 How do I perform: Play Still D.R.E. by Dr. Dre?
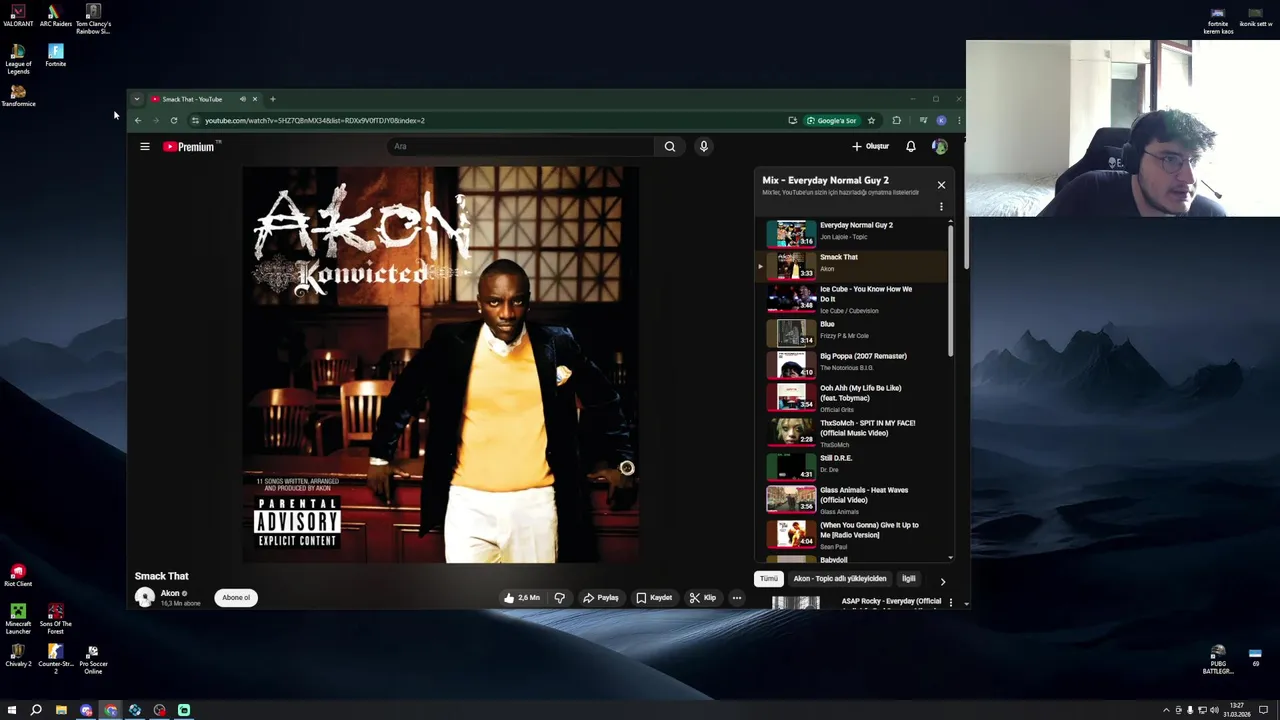[850, 466]
